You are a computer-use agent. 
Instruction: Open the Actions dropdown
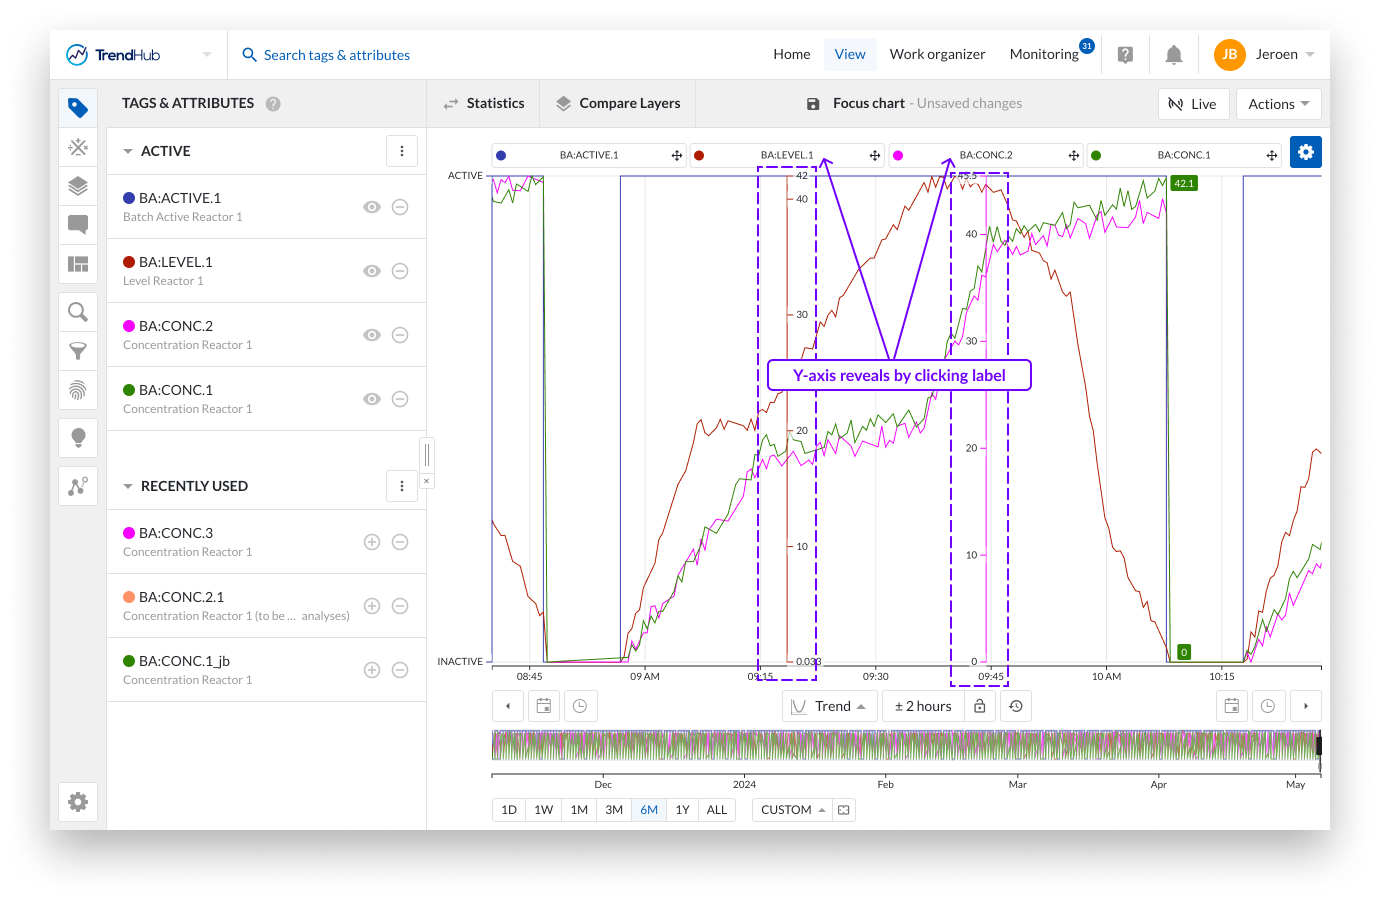[1278, 104]
